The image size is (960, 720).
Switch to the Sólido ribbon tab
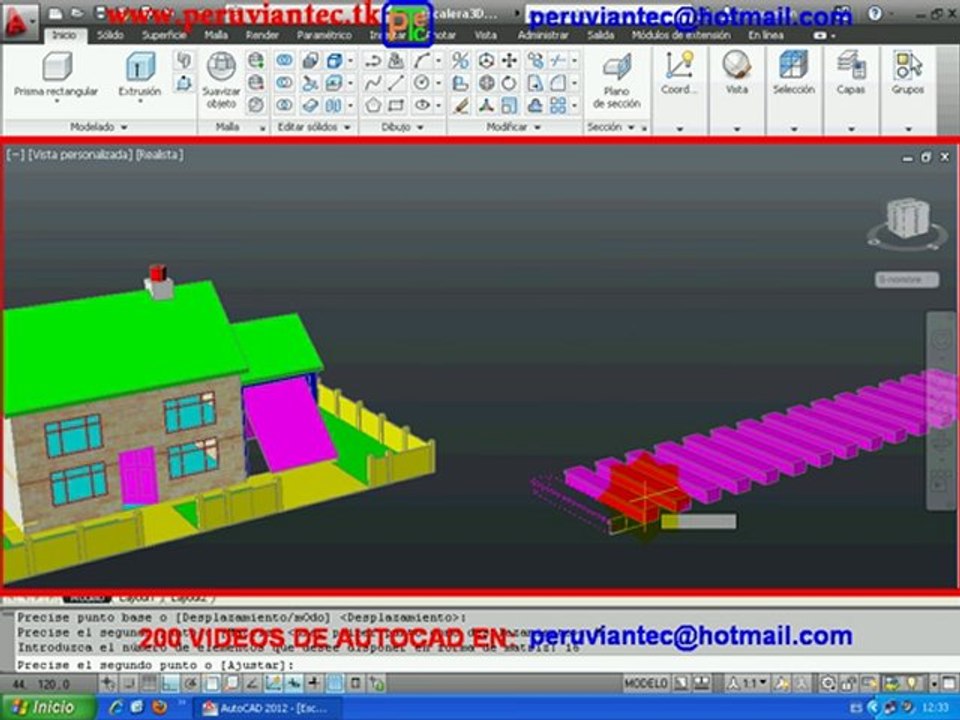tap(110, 36)
